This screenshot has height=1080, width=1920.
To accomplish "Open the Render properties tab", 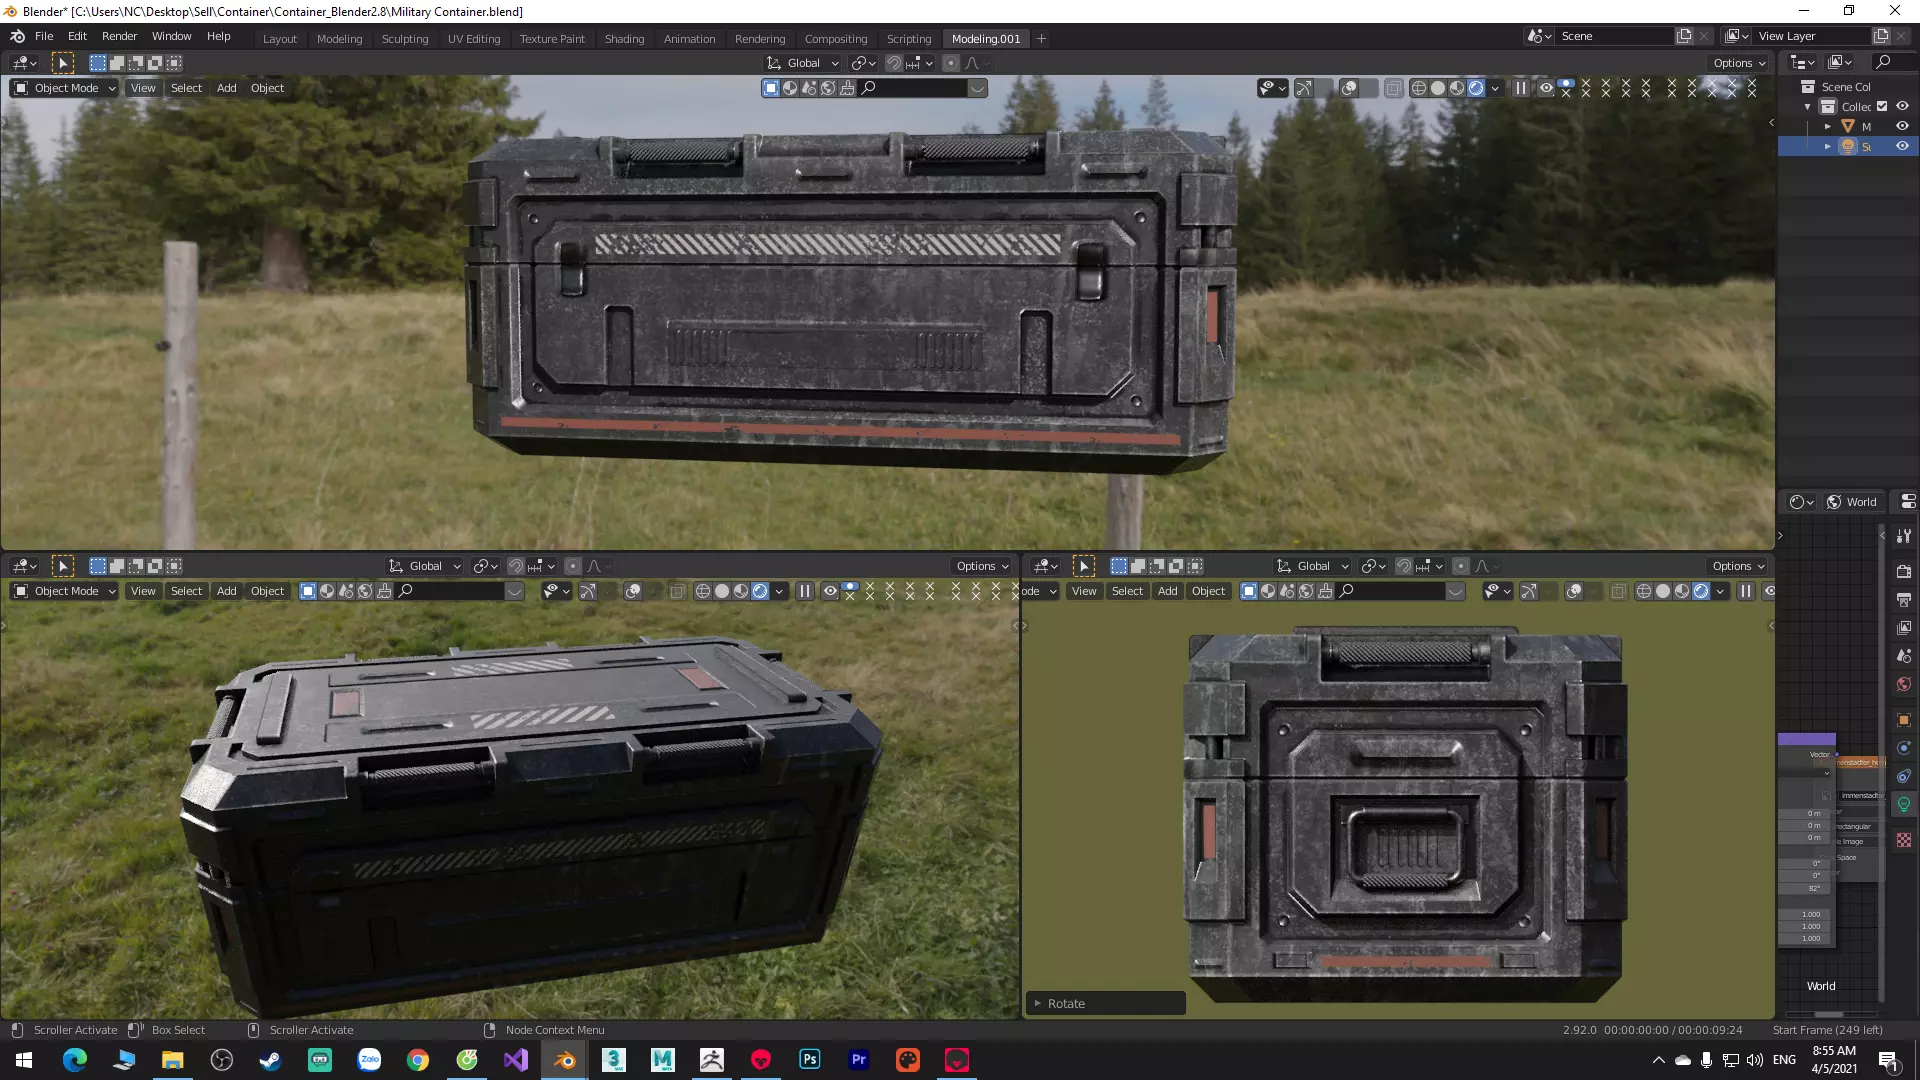I will (1903, 571).
